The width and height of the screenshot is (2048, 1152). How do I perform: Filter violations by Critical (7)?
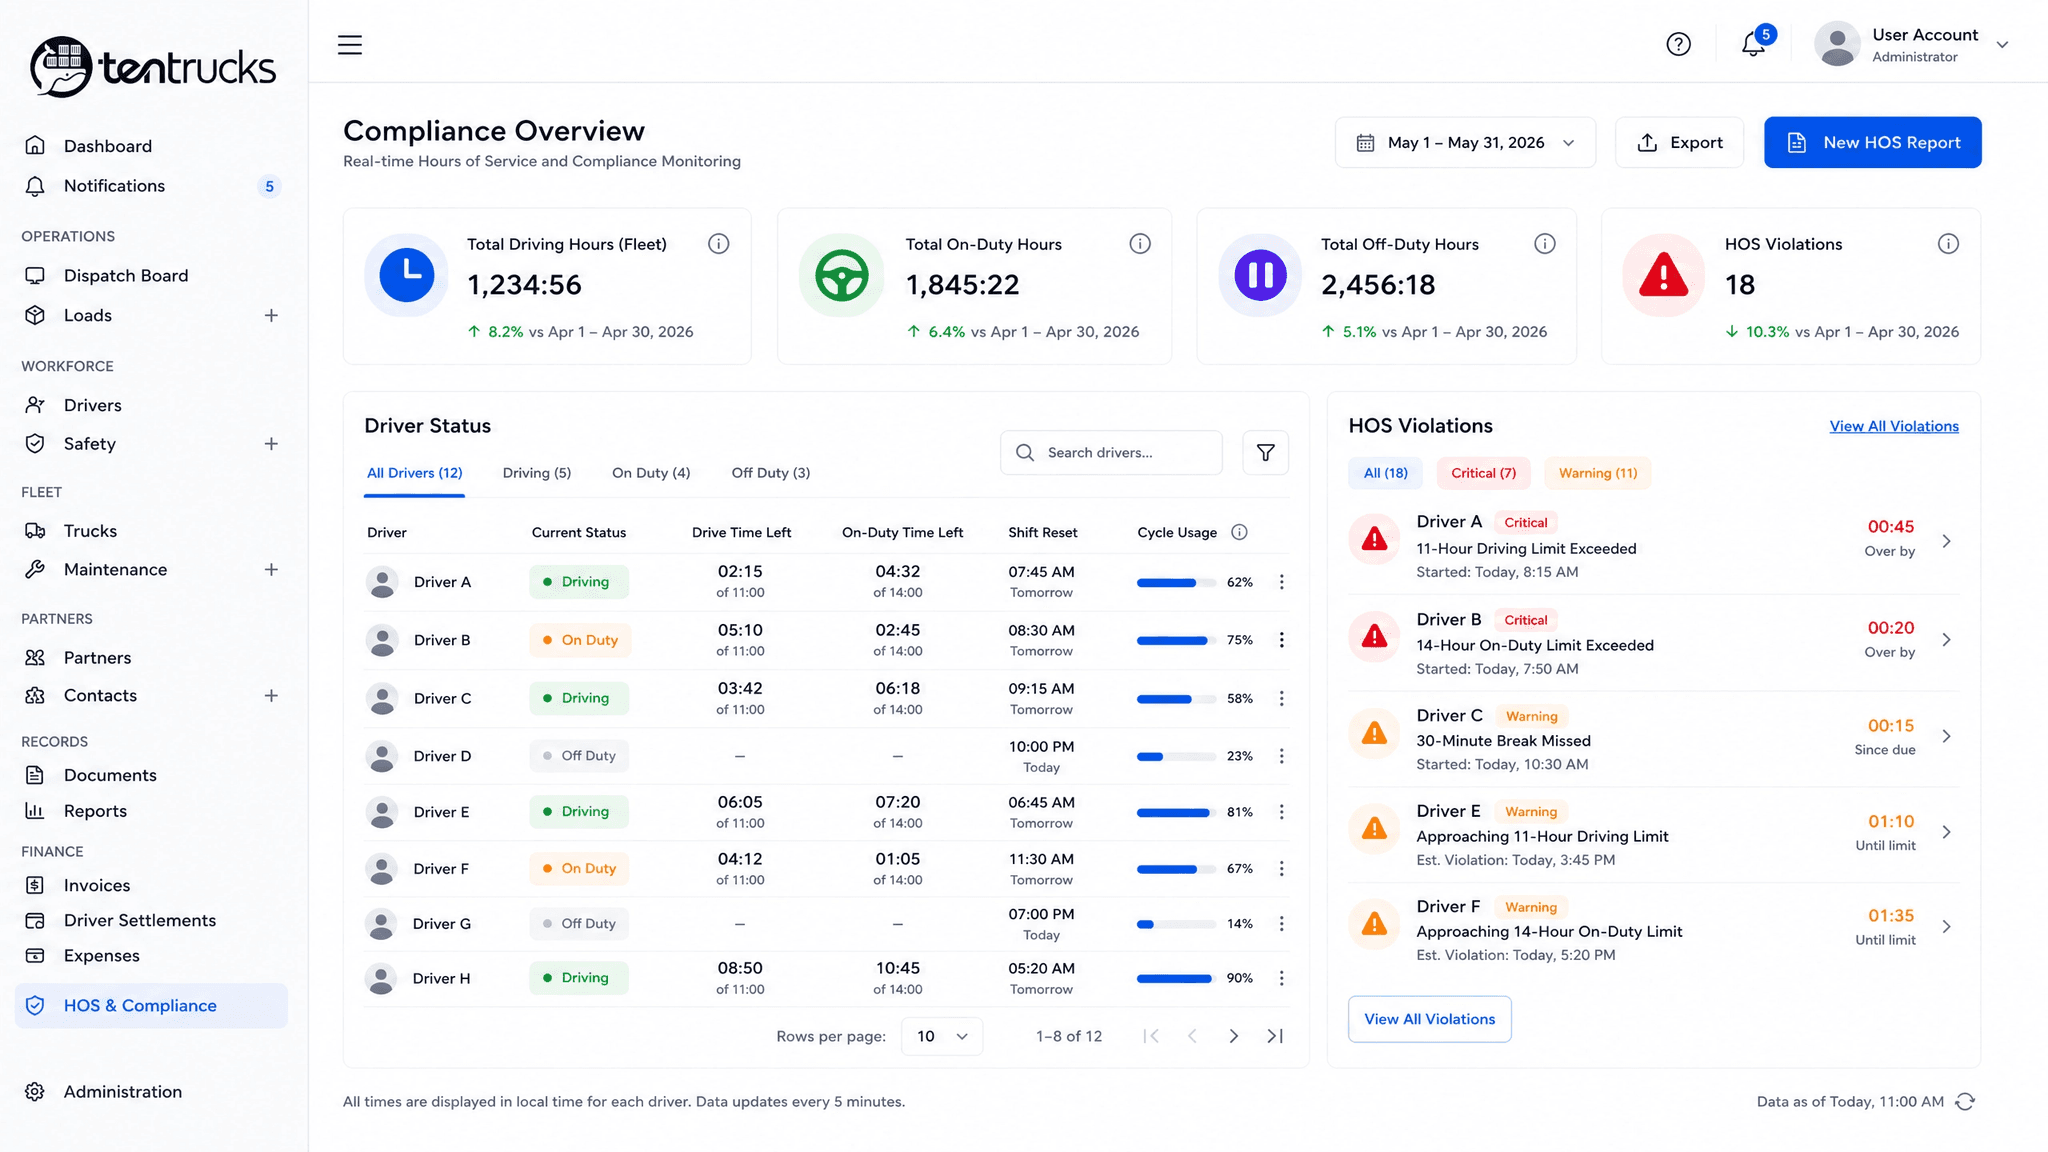pyautogui.click(x=1484, y=473)
